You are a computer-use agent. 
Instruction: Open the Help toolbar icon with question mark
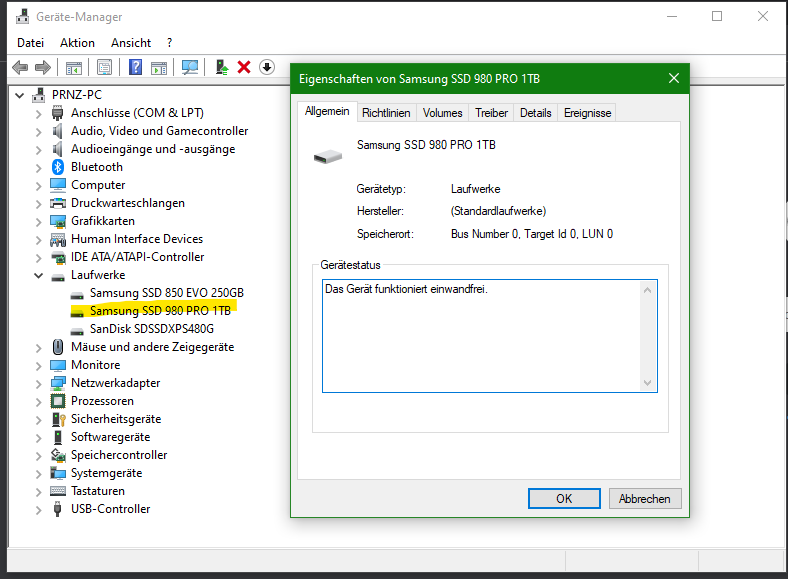coord(135,67)
